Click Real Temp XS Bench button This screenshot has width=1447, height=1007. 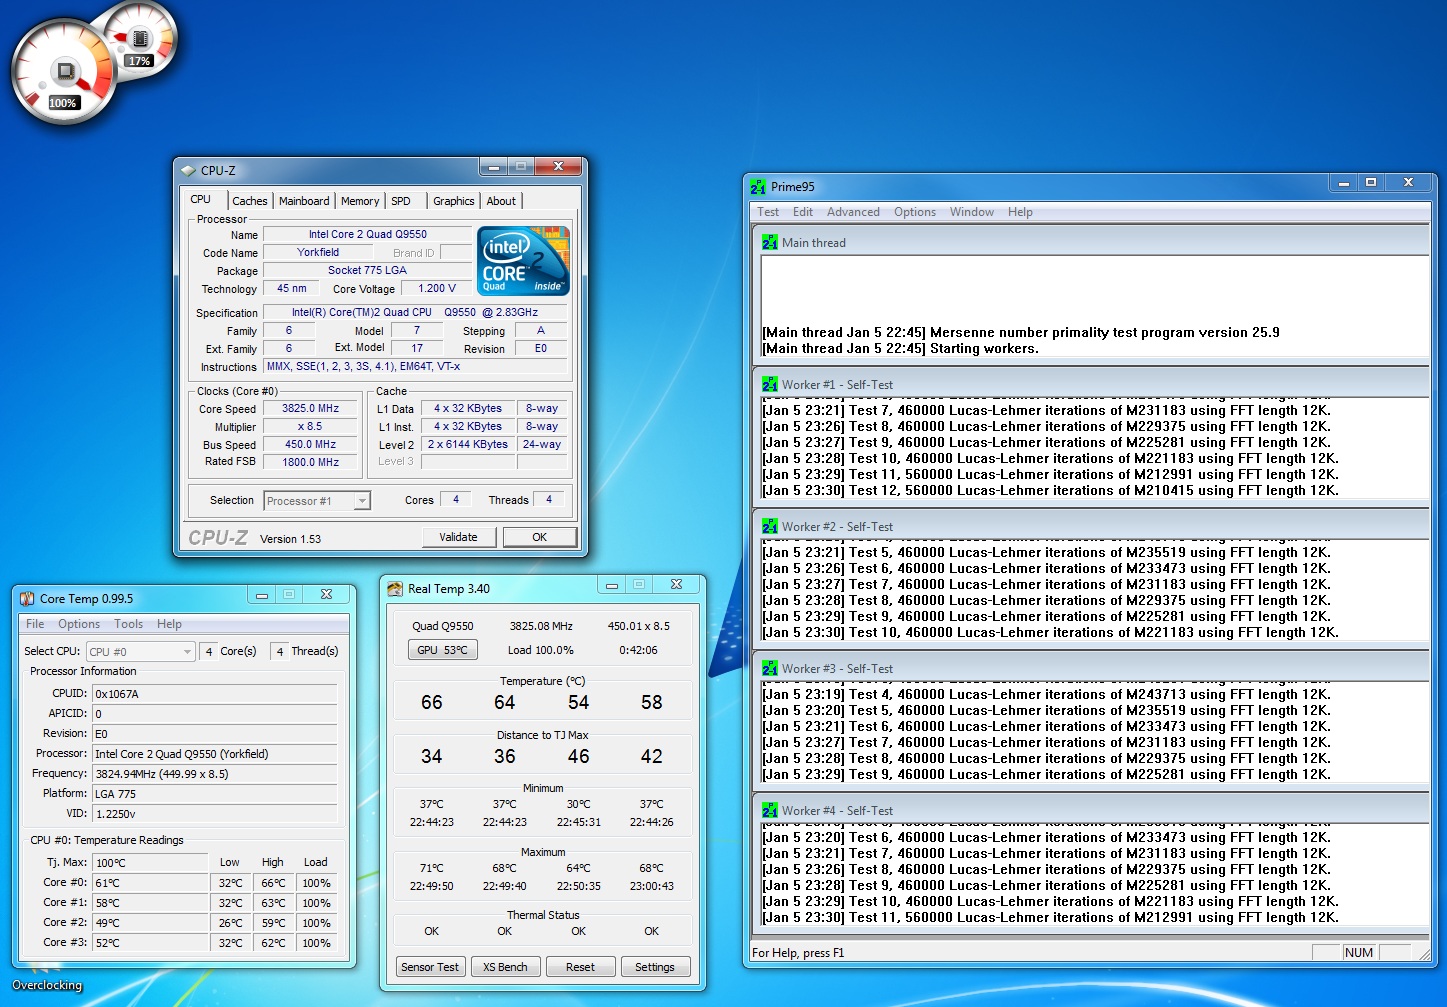505,967
